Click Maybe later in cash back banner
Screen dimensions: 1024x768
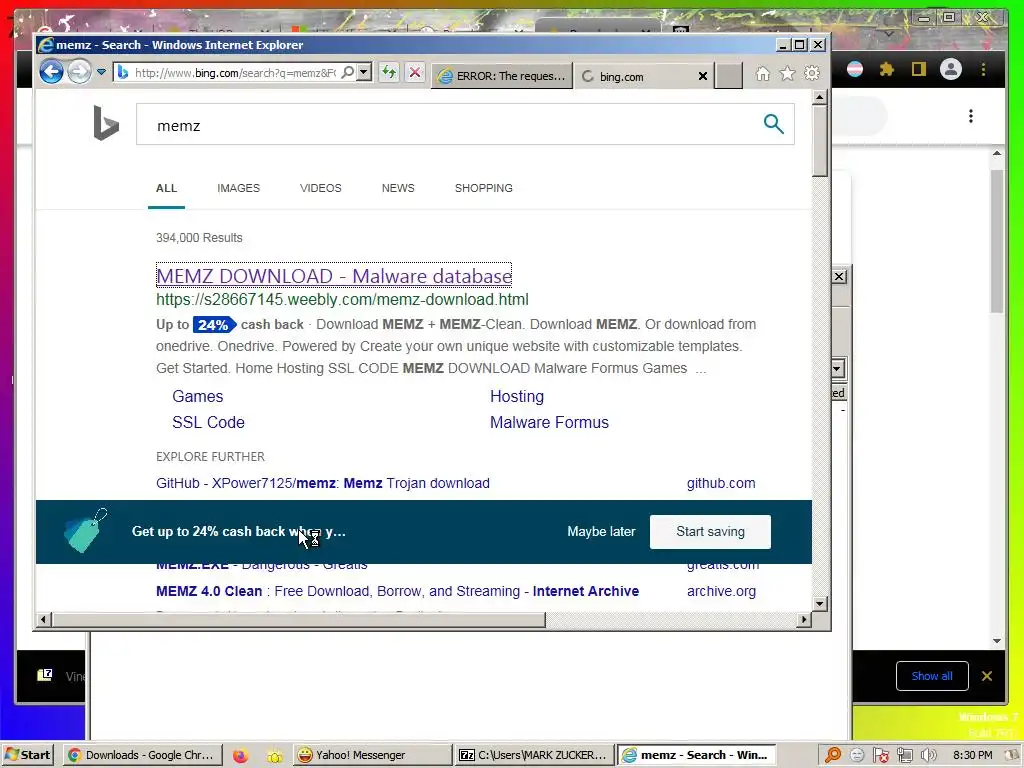pyautogui.click(x=601, y=532)
